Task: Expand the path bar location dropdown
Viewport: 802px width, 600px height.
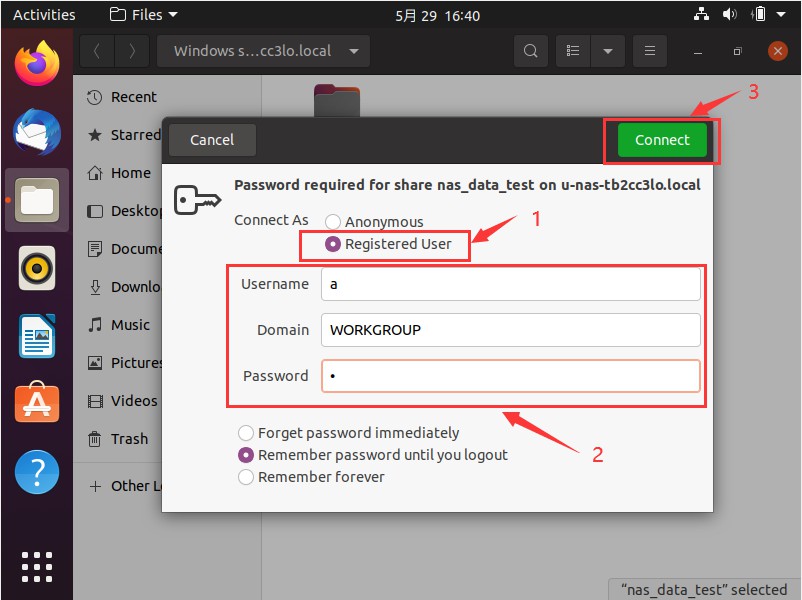Action: point(354,51)
